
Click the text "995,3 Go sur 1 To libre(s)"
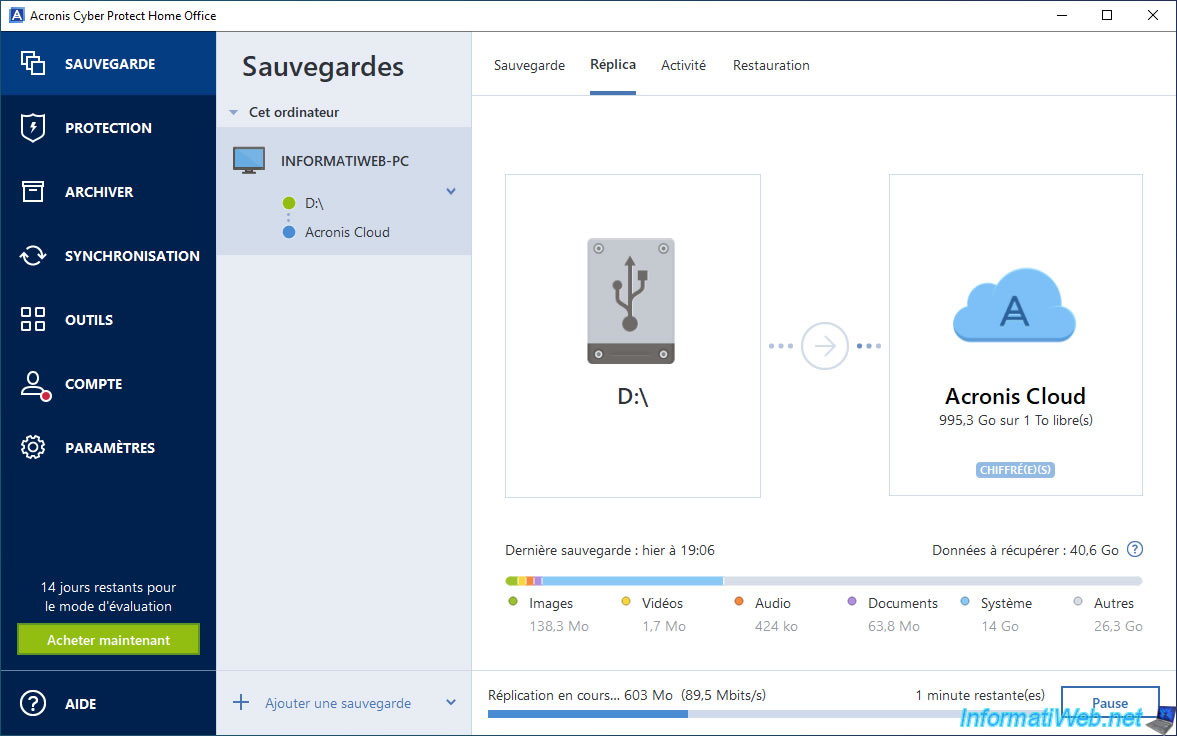[x=1016, y=421]
